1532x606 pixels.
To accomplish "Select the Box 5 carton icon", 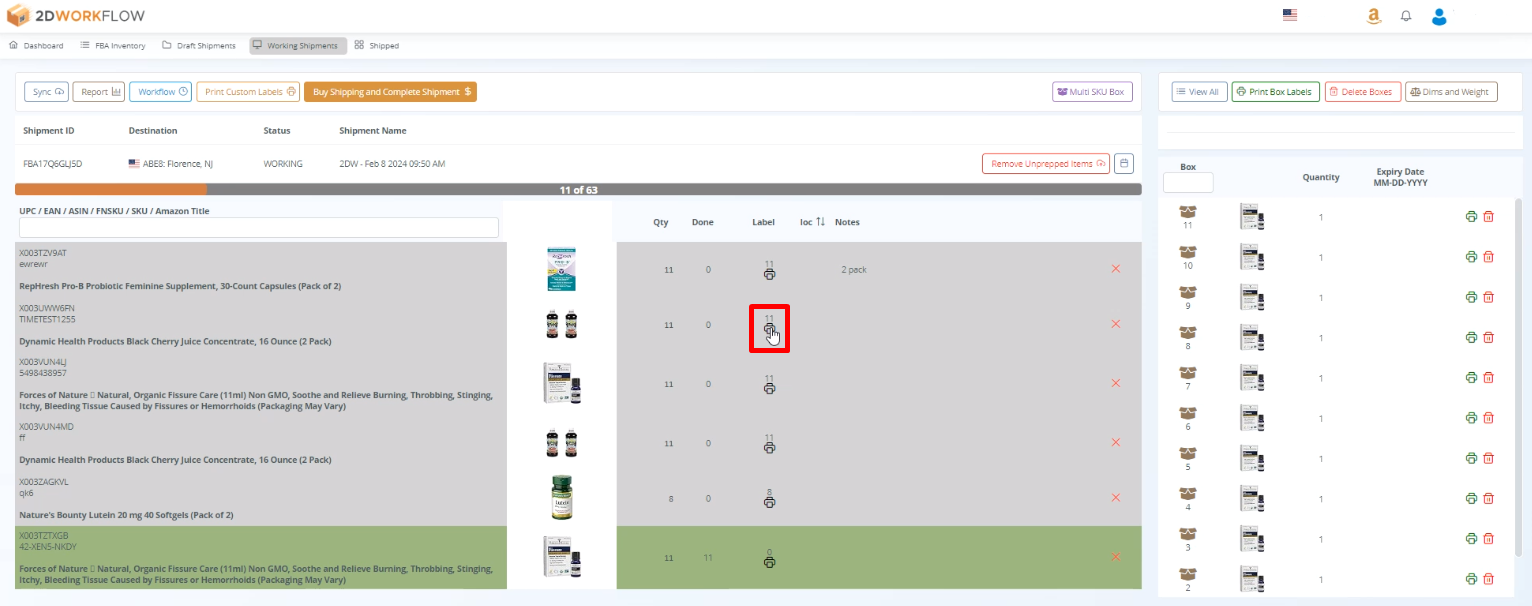I will (x=1187, y=451).
